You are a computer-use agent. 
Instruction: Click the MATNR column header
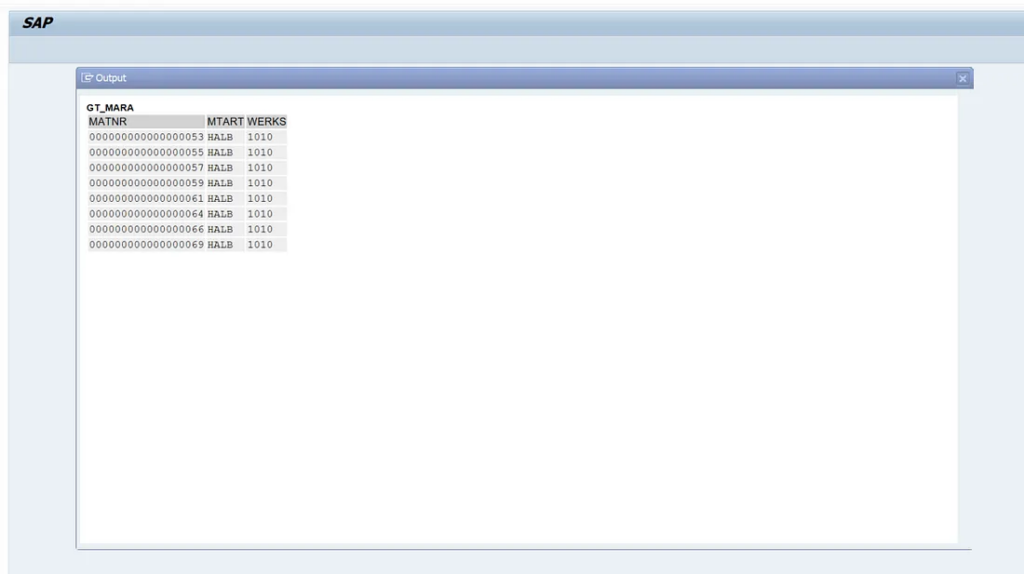(x=108, y=122)
